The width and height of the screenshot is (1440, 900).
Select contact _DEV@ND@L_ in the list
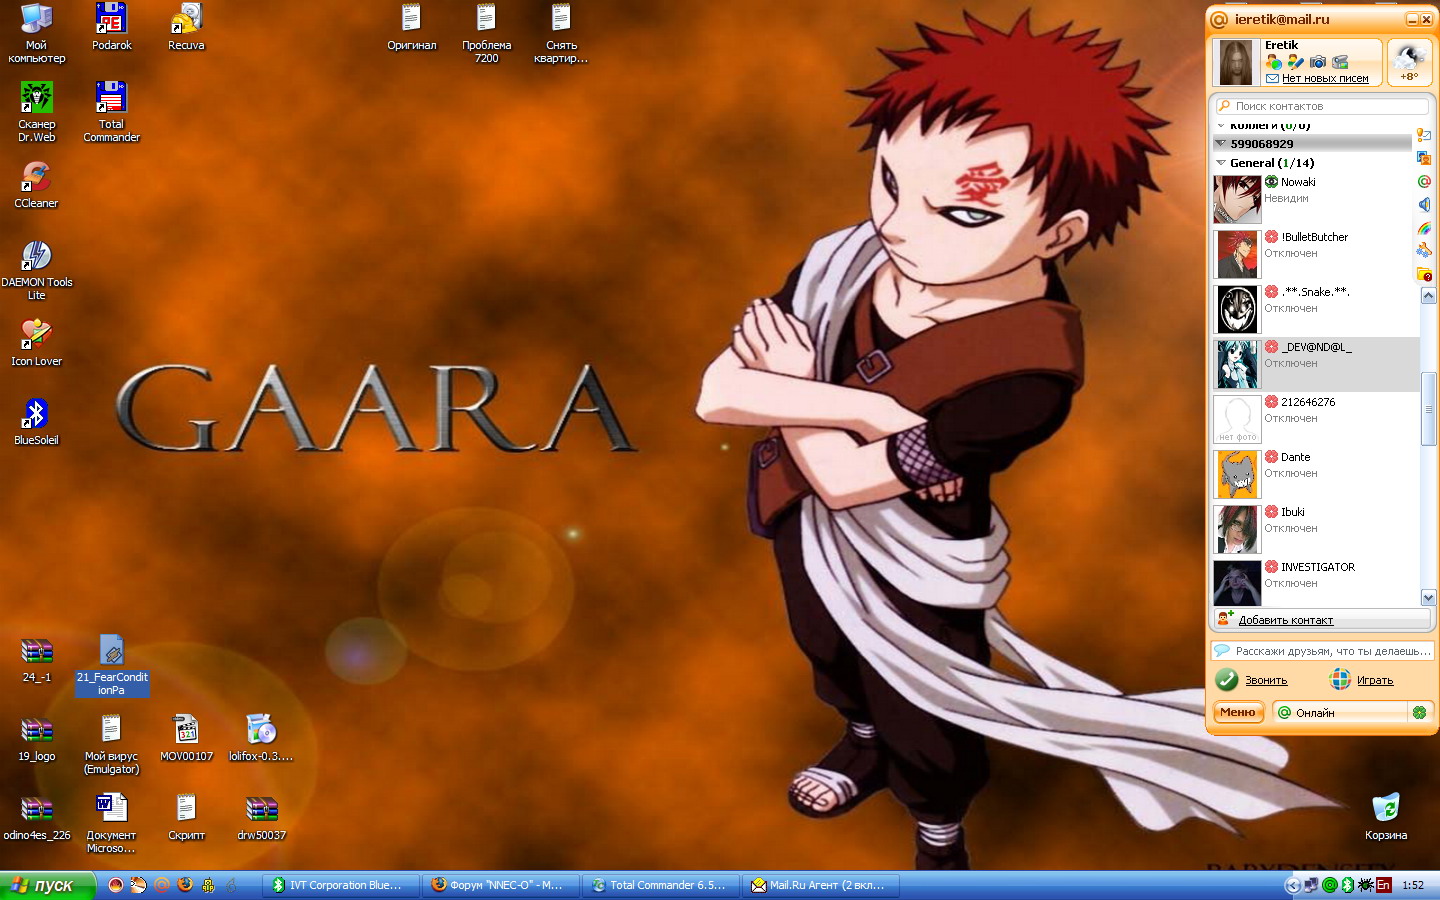(1315, 364)
